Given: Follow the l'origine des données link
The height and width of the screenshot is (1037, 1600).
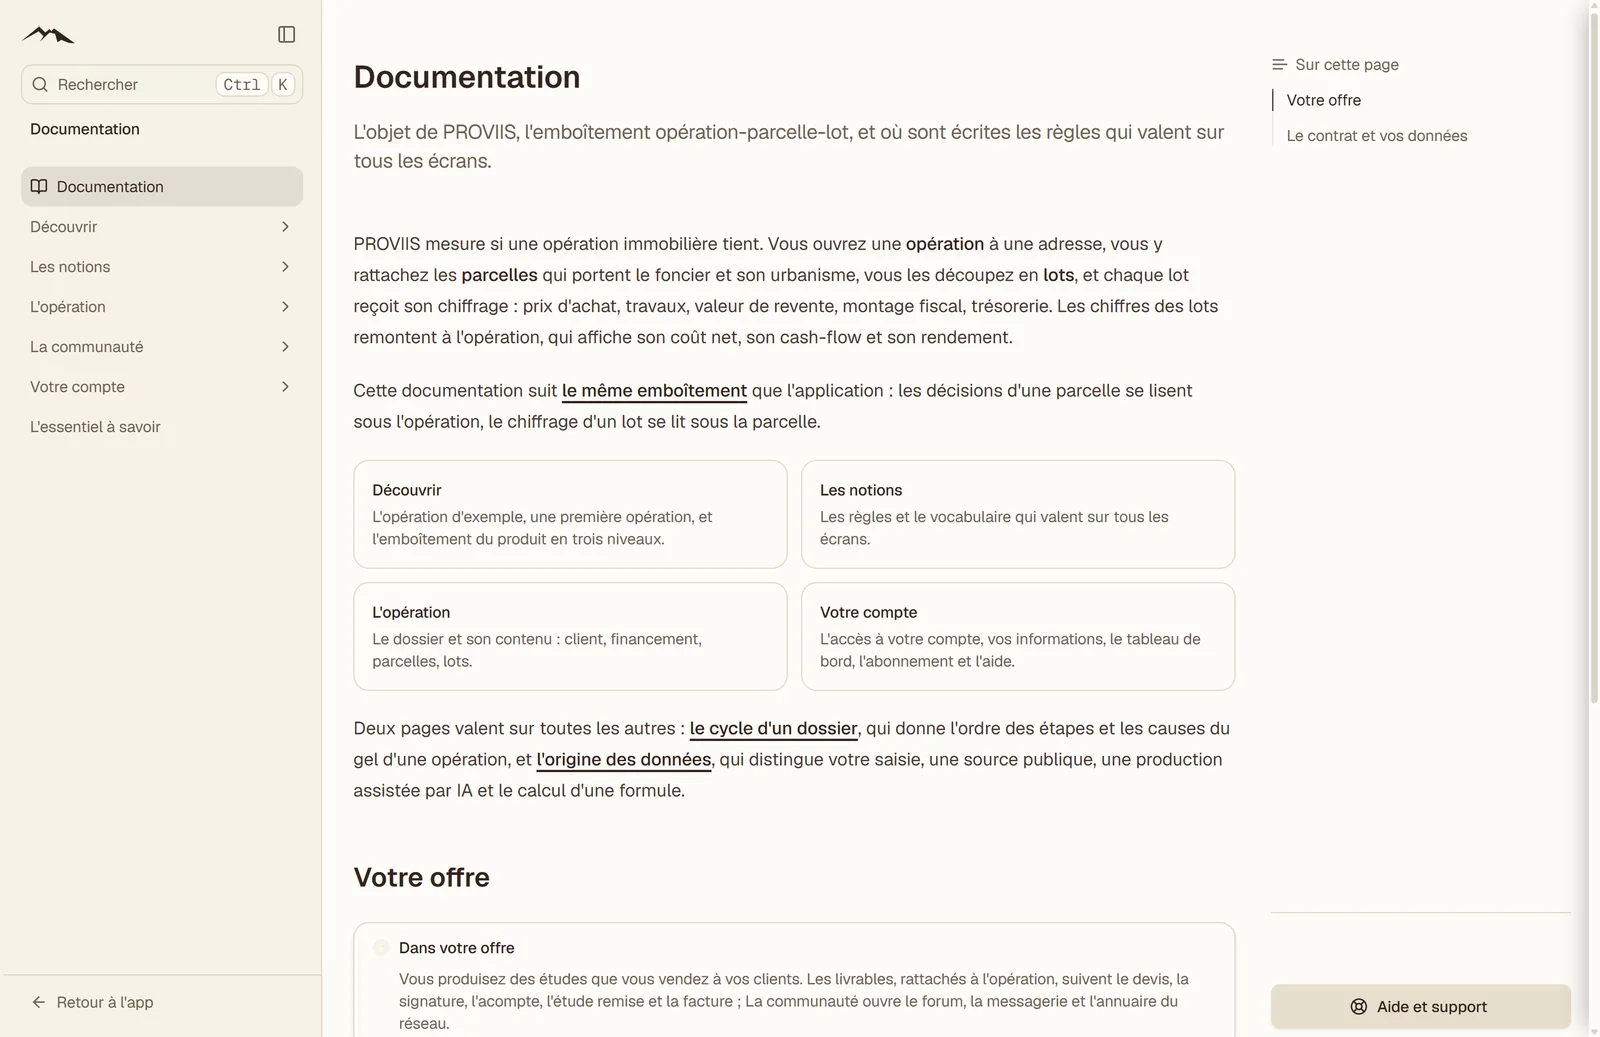Looking at the screenshot, I should (623, 760).
